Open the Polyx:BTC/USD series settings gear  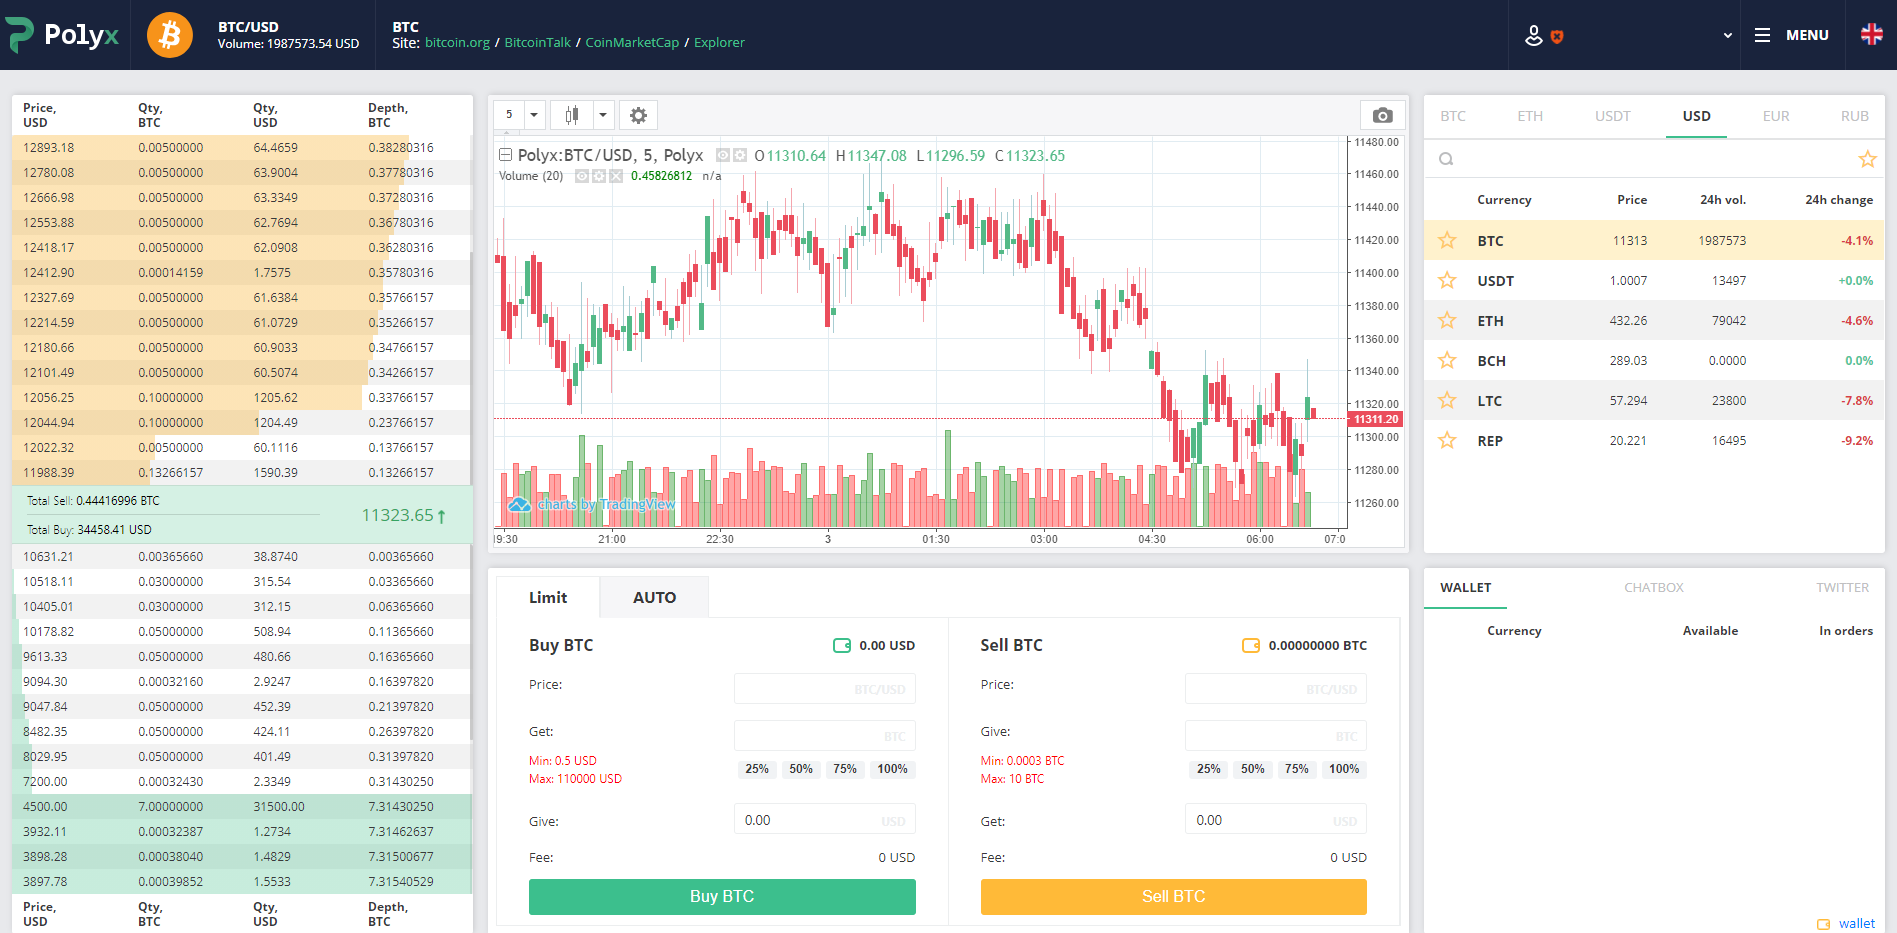[740, 155]
